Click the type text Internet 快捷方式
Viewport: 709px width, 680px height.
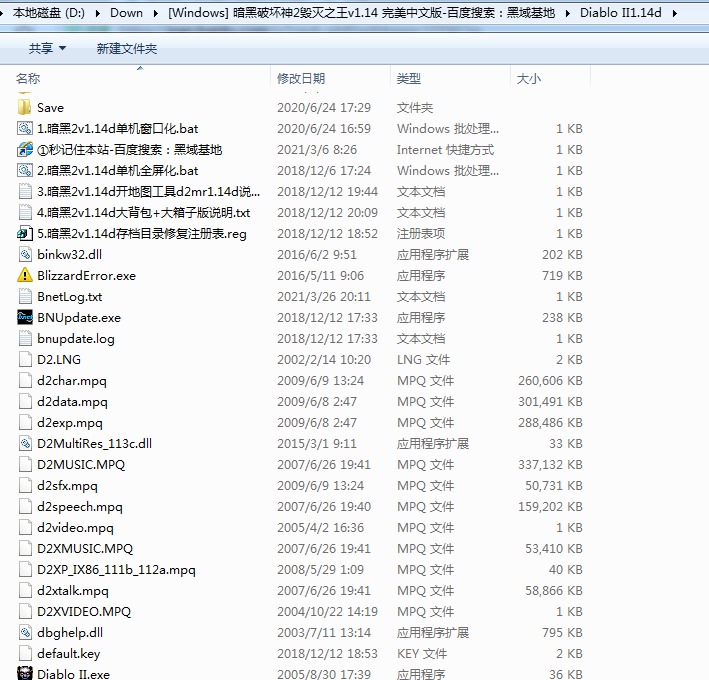pyautogui.click(x=445, y=150)
